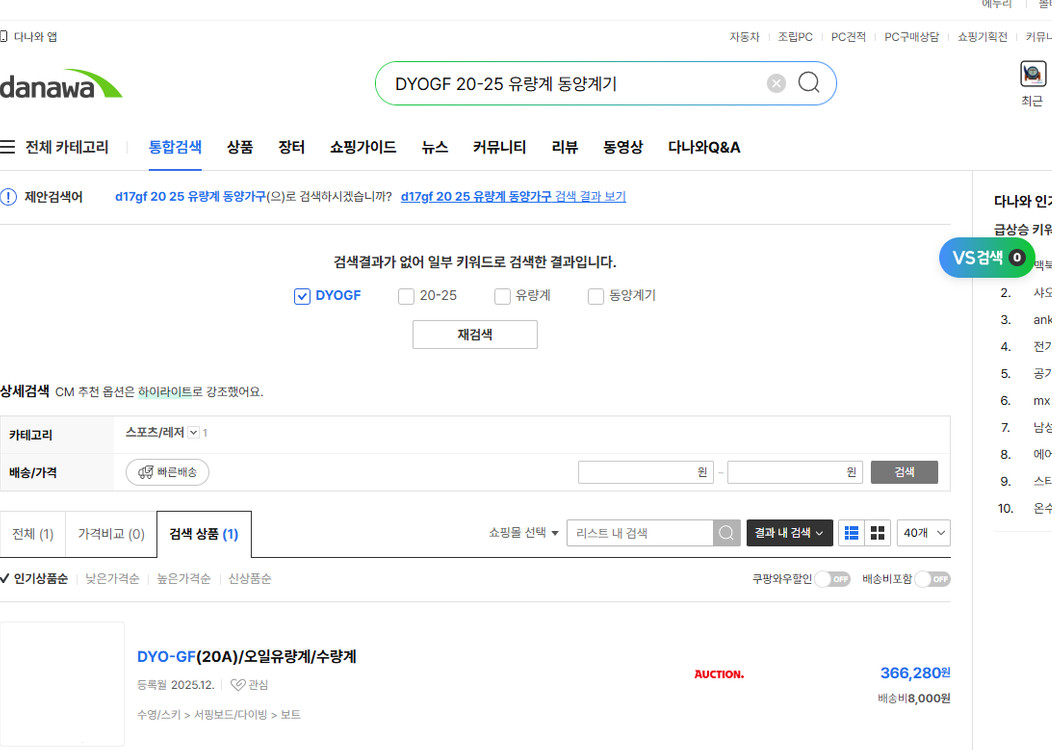The image size is (1052, 750).
Task: Click the 재검색 button
Action: (475, 335)
